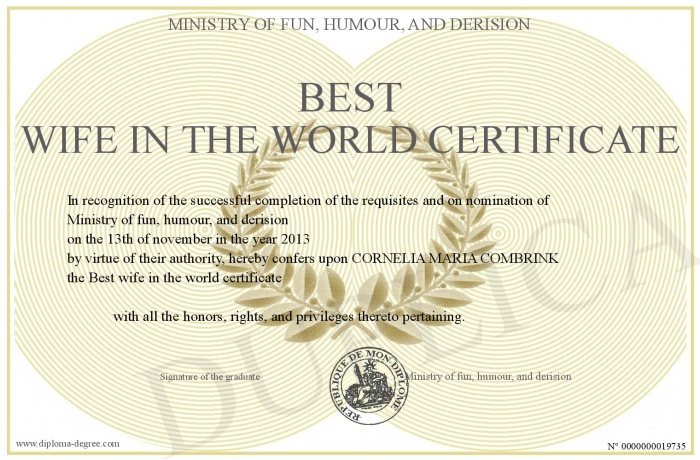This screenshot has height=460, width=700.
Task: Select 'the Best wife in the world certificate' line
Action: tap(175, 277)
